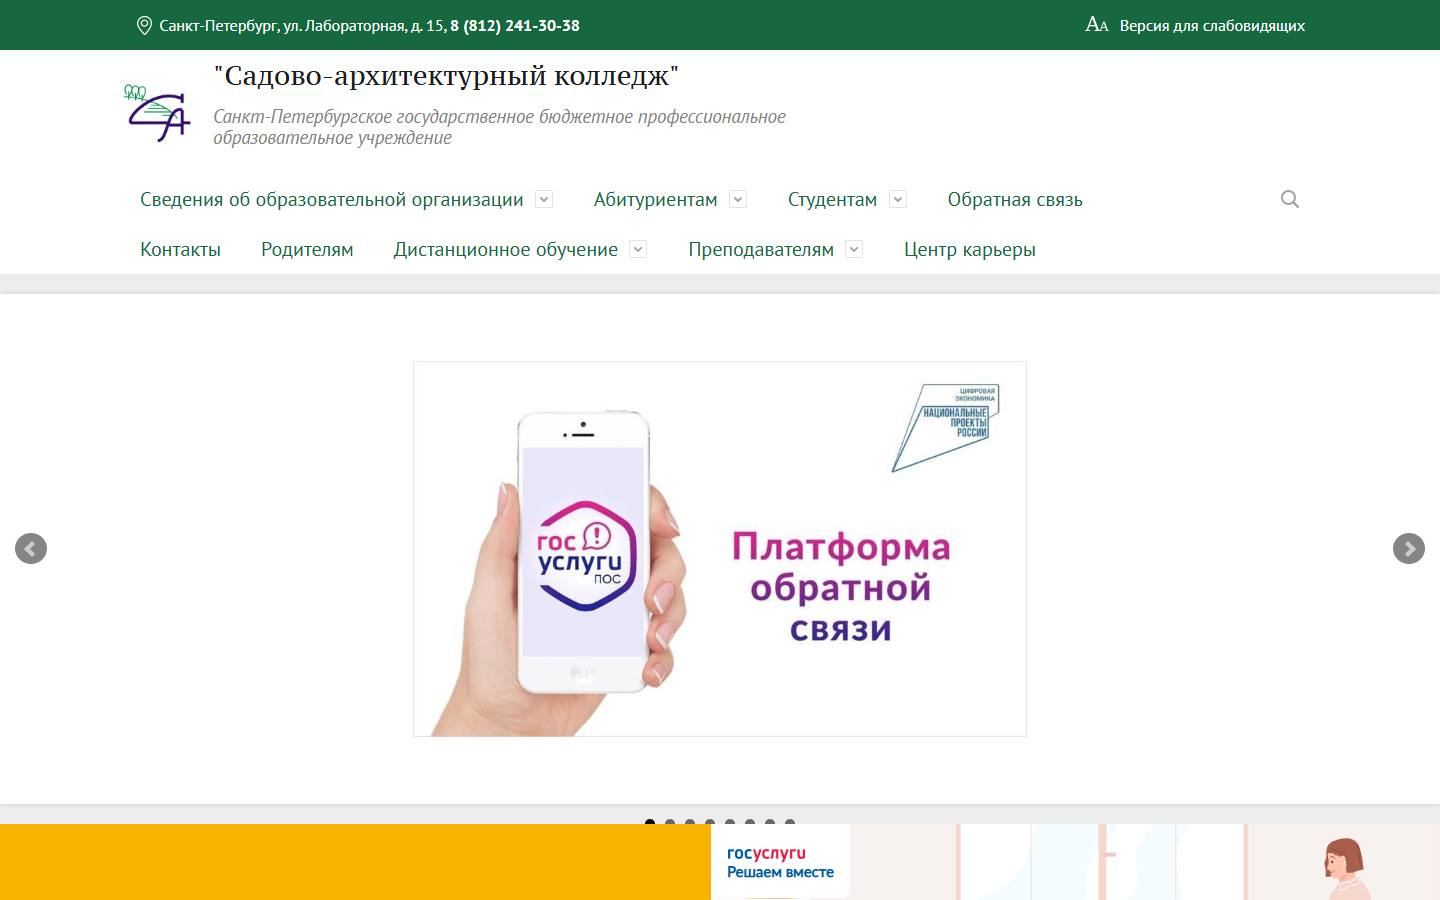1440x900 pixels.
Task: Click the Садово-архитектурный колледж site title
Action: [x=446, y=76]
